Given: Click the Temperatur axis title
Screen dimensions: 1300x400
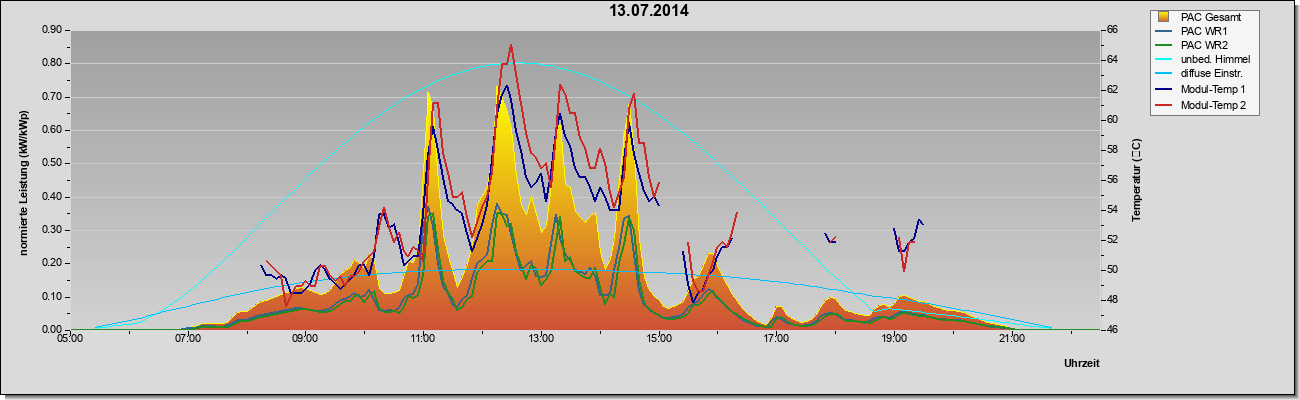Looking at the screenshot, I should coord(1136,180).
